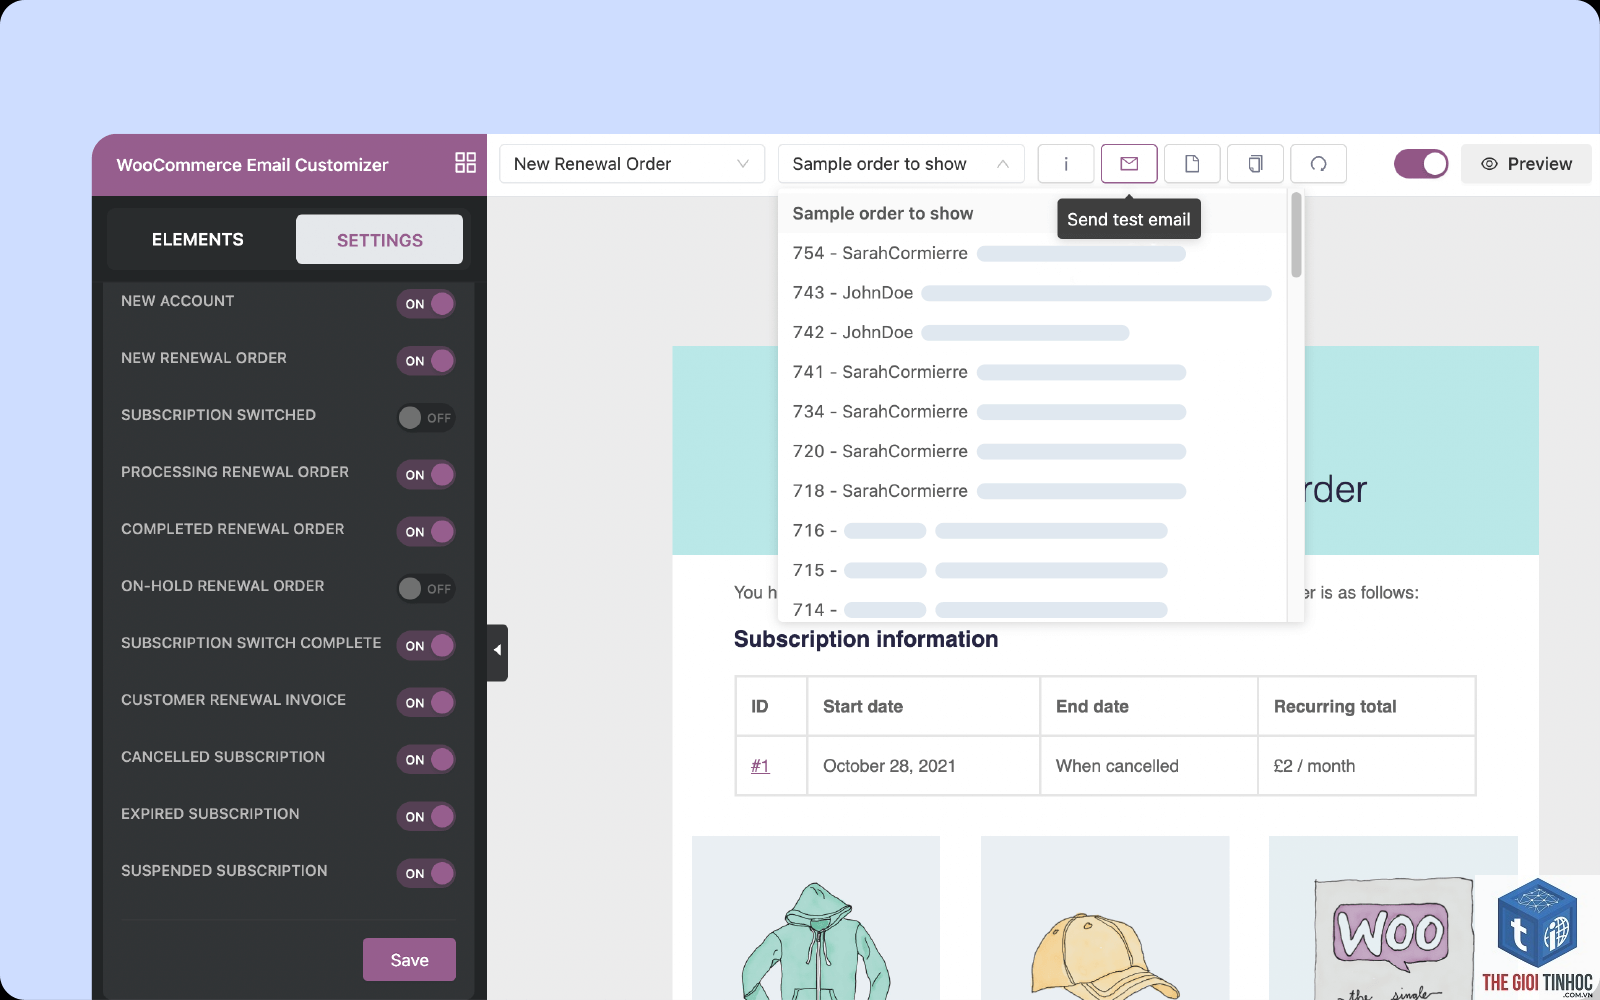
Task: Switch to the ELEMENTS tab
Action: coord(198,240)
